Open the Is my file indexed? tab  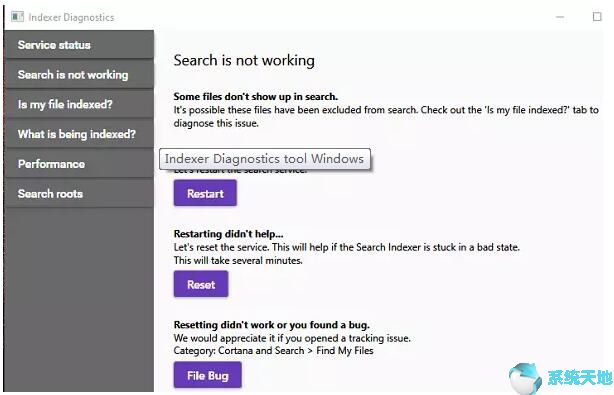click(x=79, y=104)
